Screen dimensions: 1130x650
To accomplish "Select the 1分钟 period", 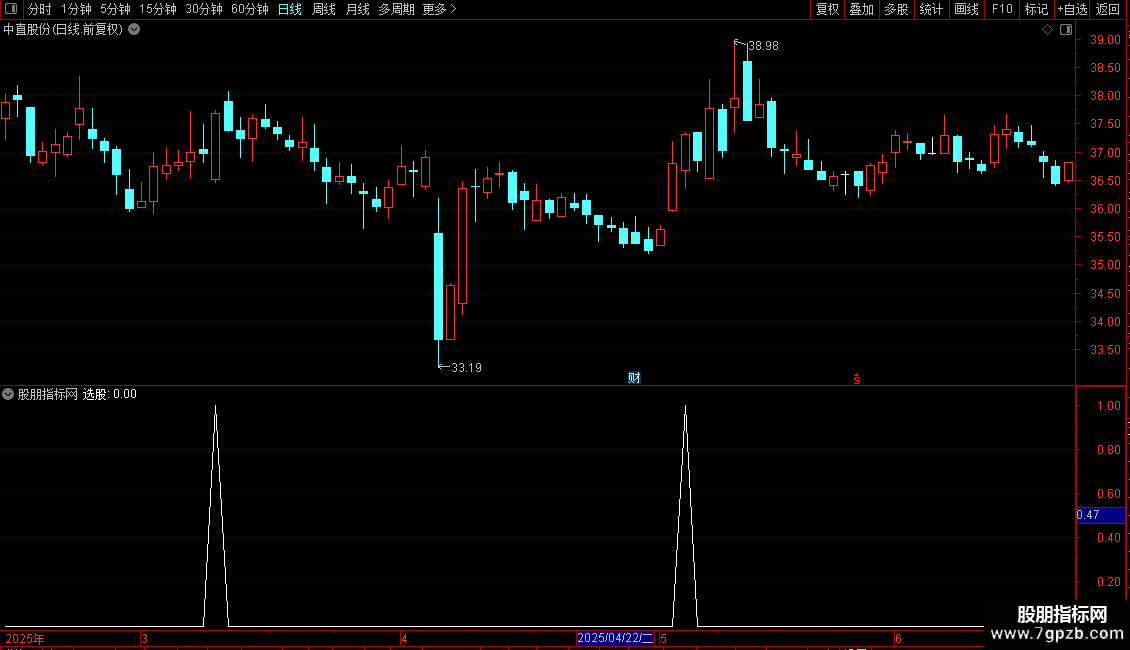I will point(76,9).
